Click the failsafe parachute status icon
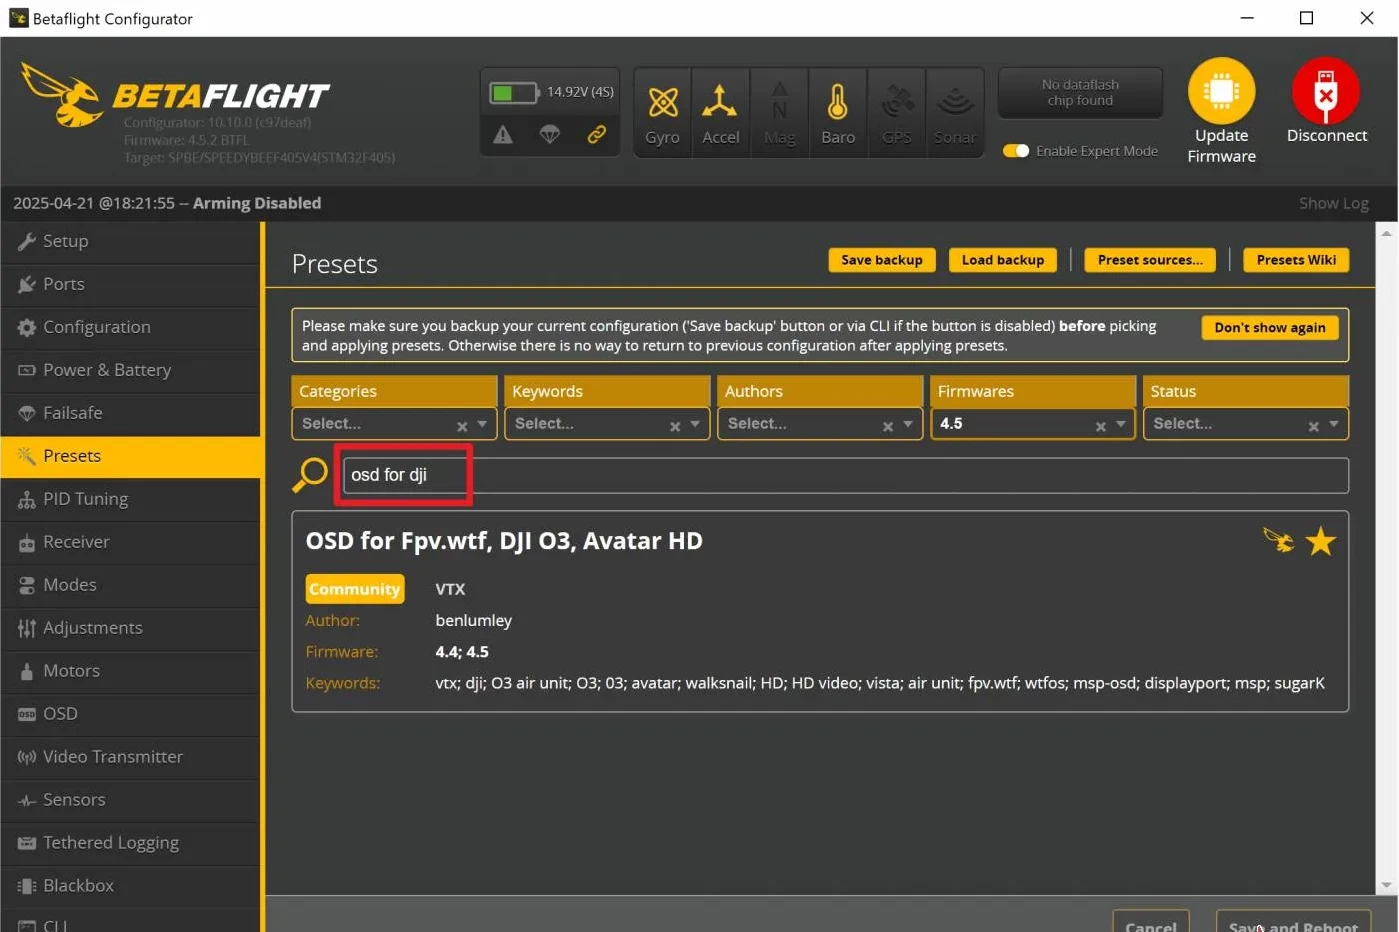Image resolution: width=1399 pixels, height=932 pixels. [x=549, y=134]
